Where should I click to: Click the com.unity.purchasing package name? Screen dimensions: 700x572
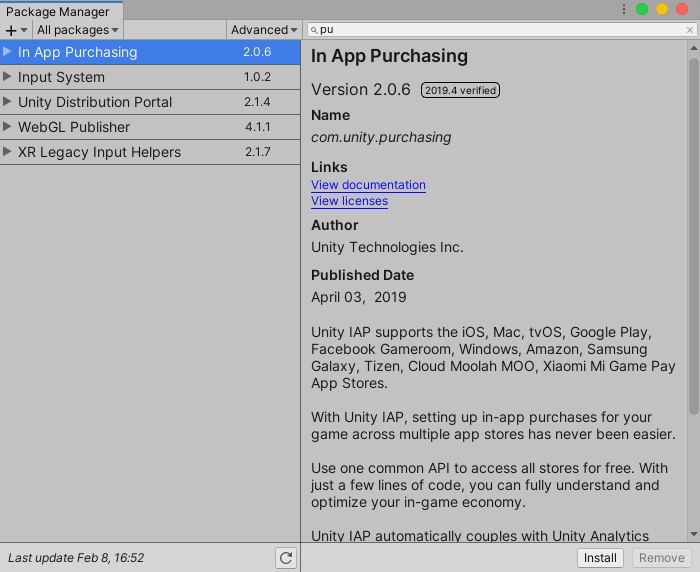pyautogui.click(x=381, y=137)
